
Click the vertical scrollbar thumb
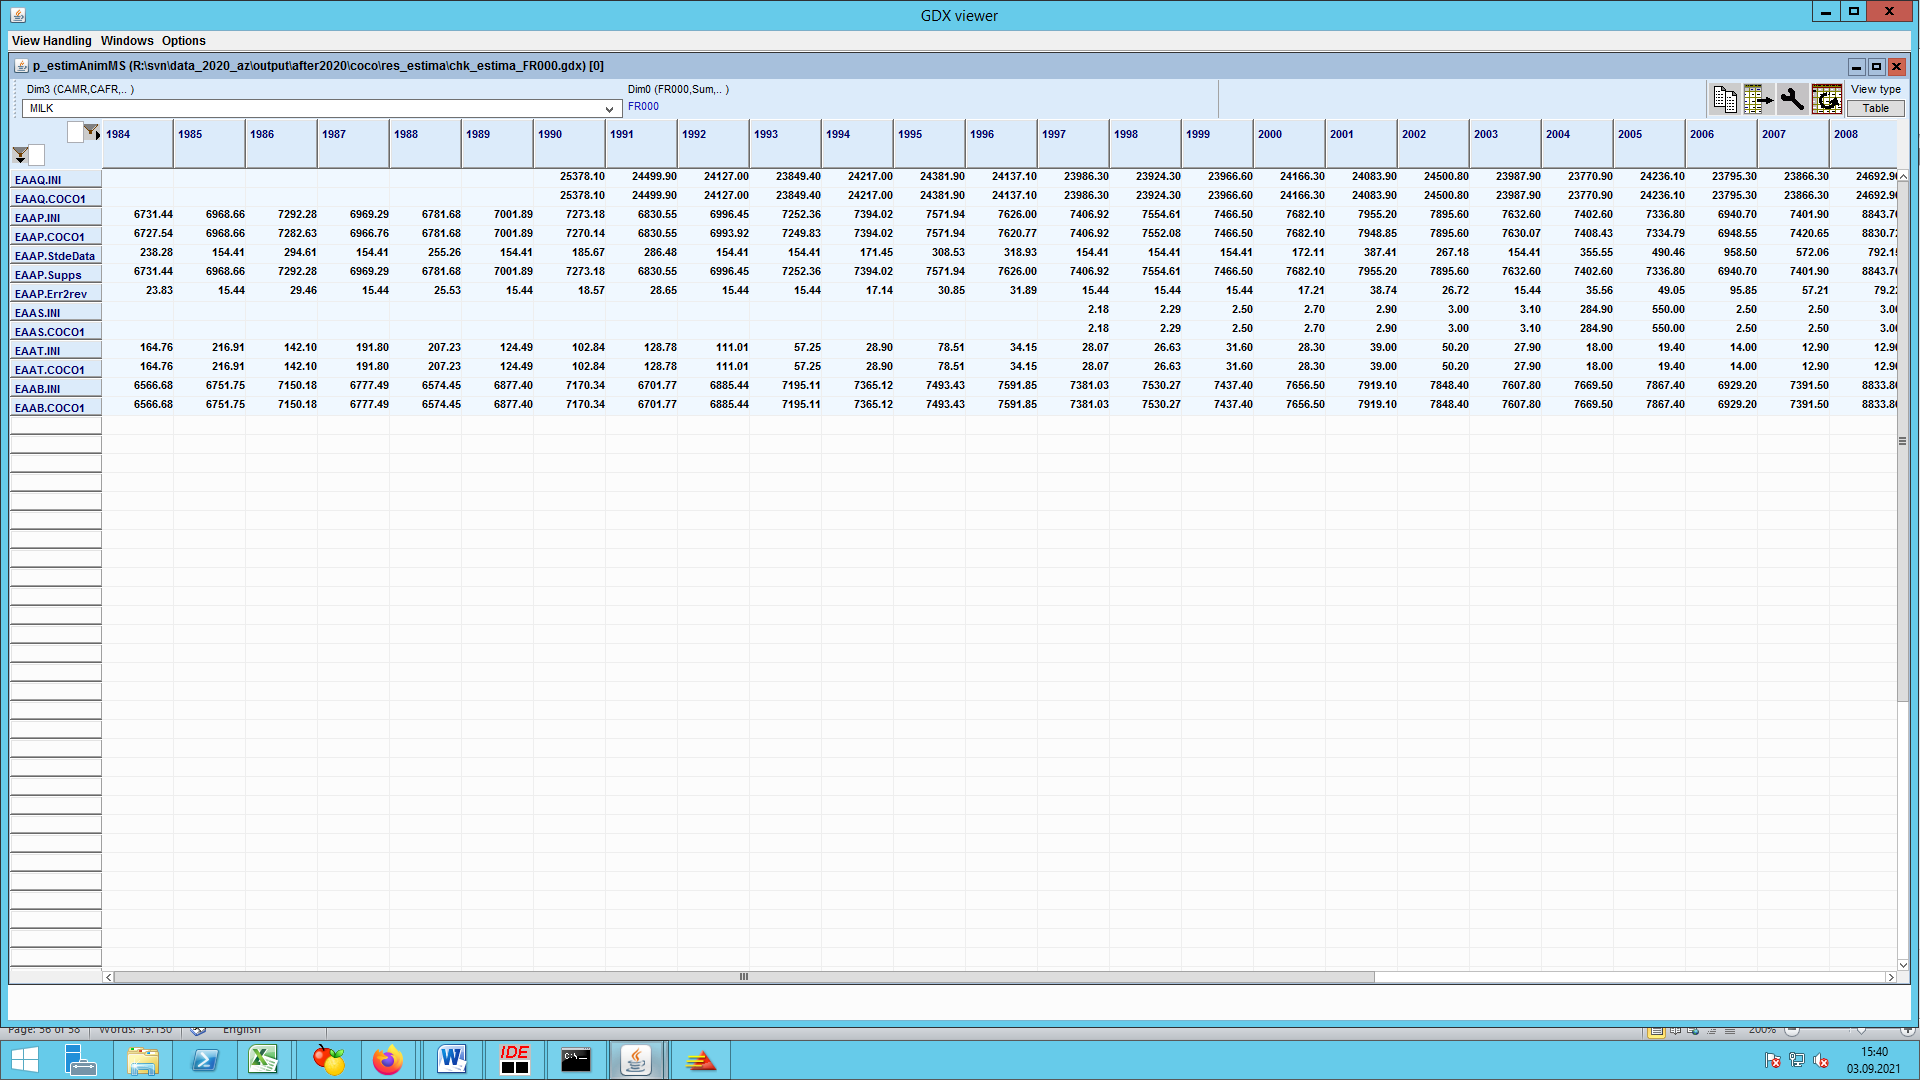pyautogui.click(x=1902, y=441)
